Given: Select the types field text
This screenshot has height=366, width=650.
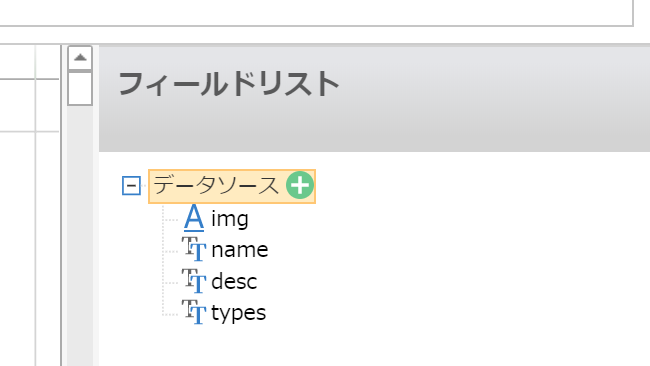Looking at the screenshot, I should (238, 313).
